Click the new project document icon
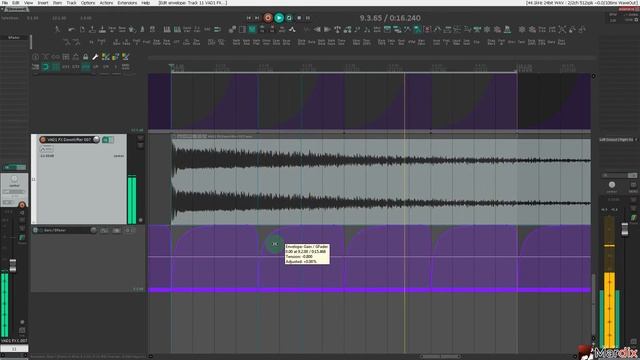Screen dimensions: 640x360 pos(82,29)
